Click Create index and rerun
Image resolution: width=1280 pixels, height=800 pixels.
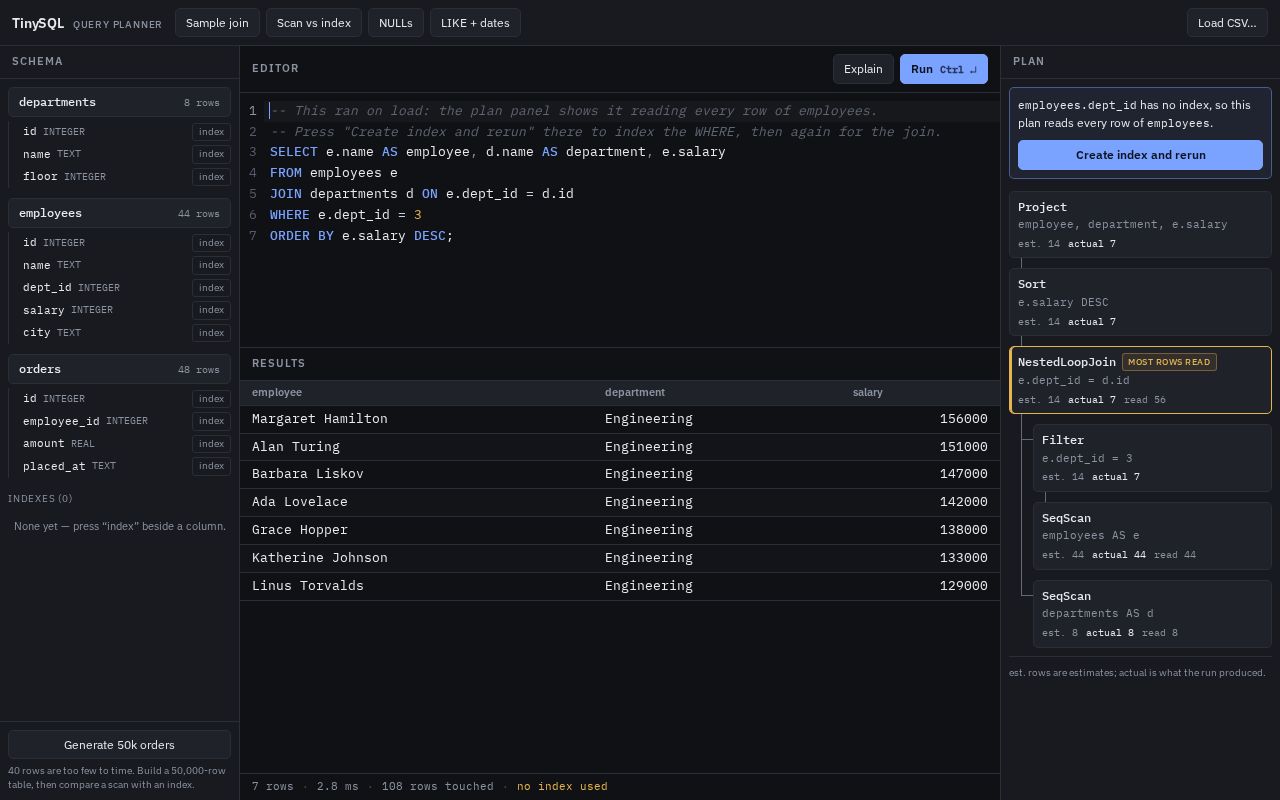click(1140, 155)
